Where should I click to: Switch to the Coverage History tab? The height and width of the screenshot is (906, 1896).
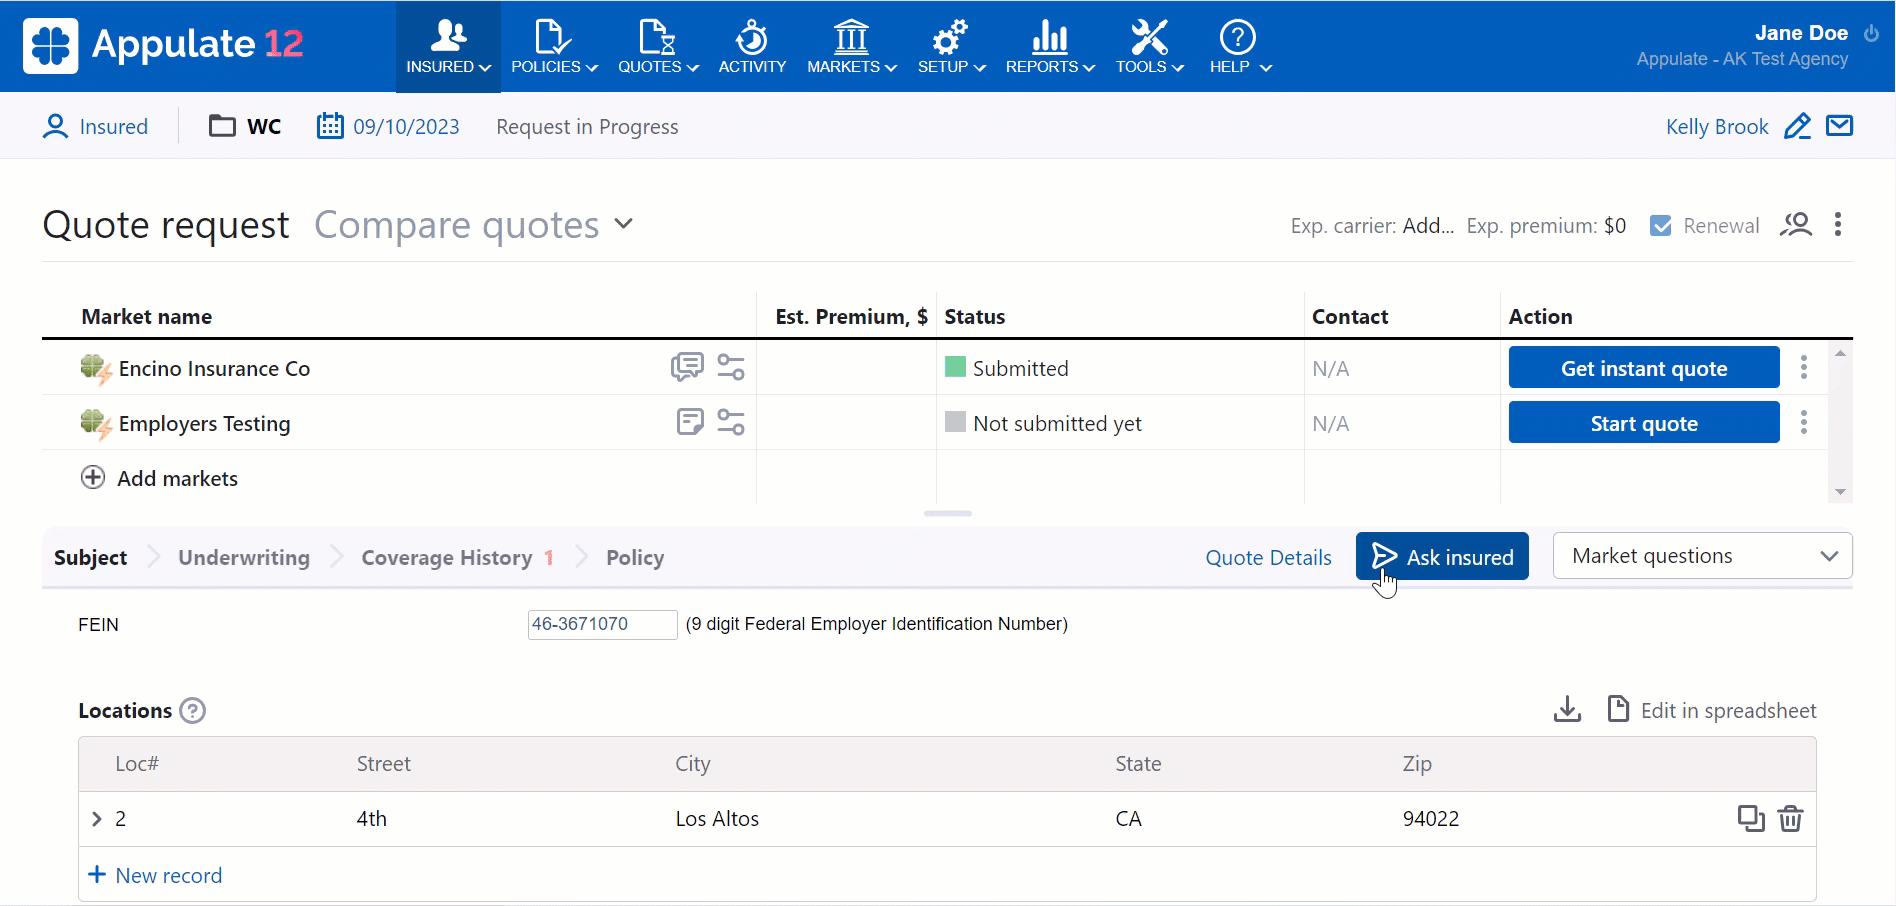(446, 558)
